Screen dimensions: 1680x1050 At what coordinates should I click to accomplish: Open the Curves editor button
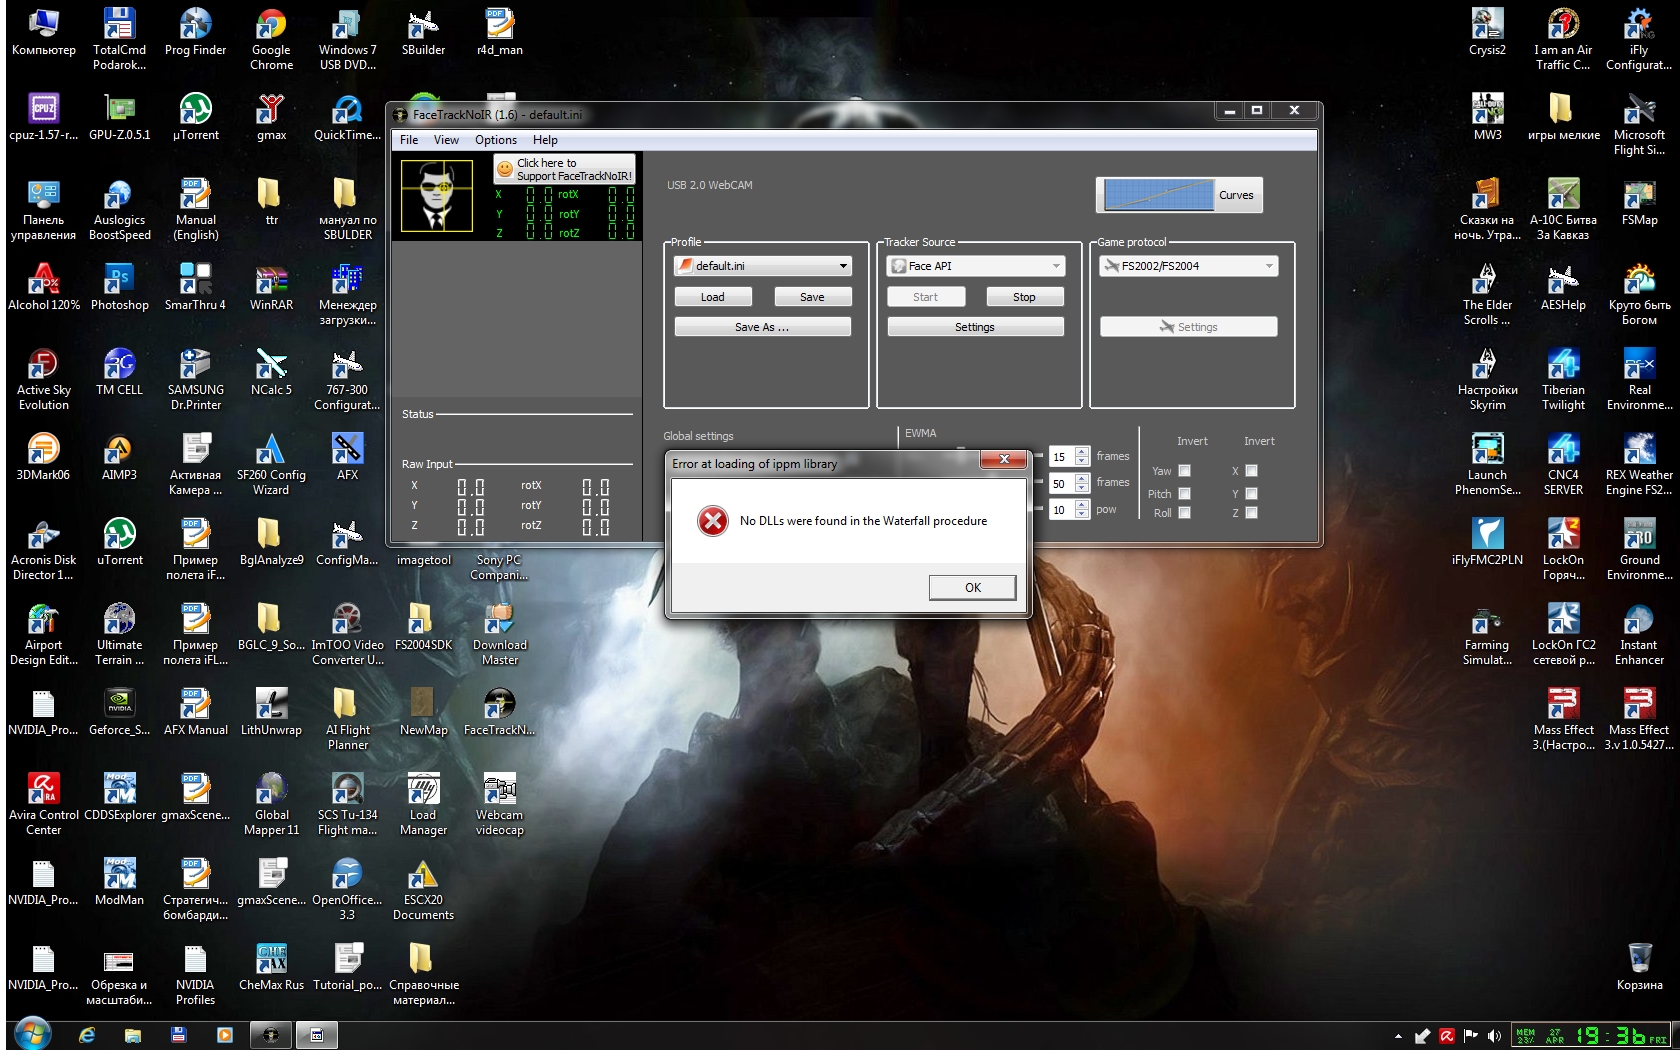click(x=1180, y=195)
